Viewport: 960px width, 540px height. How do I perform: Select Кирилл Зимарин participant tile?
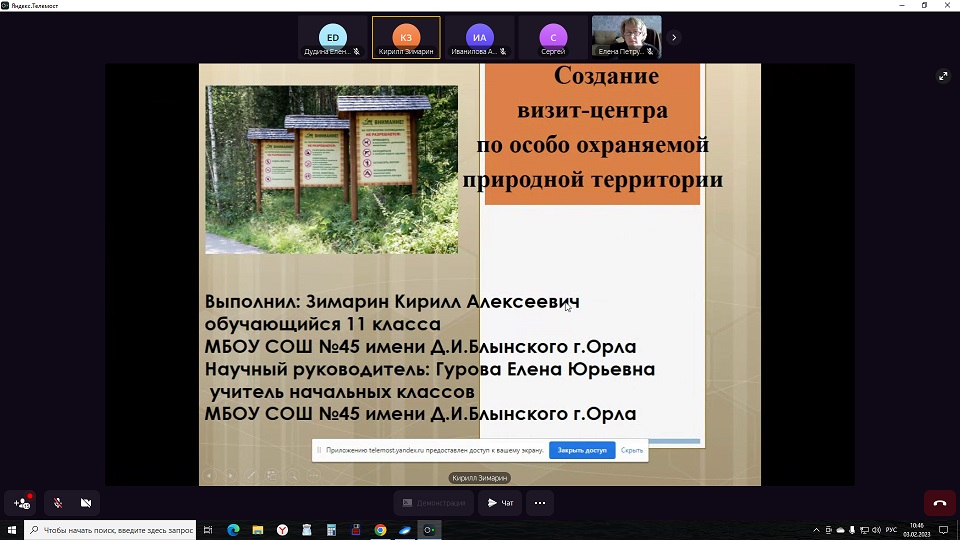pyautogui.click(x=406, y=38)
